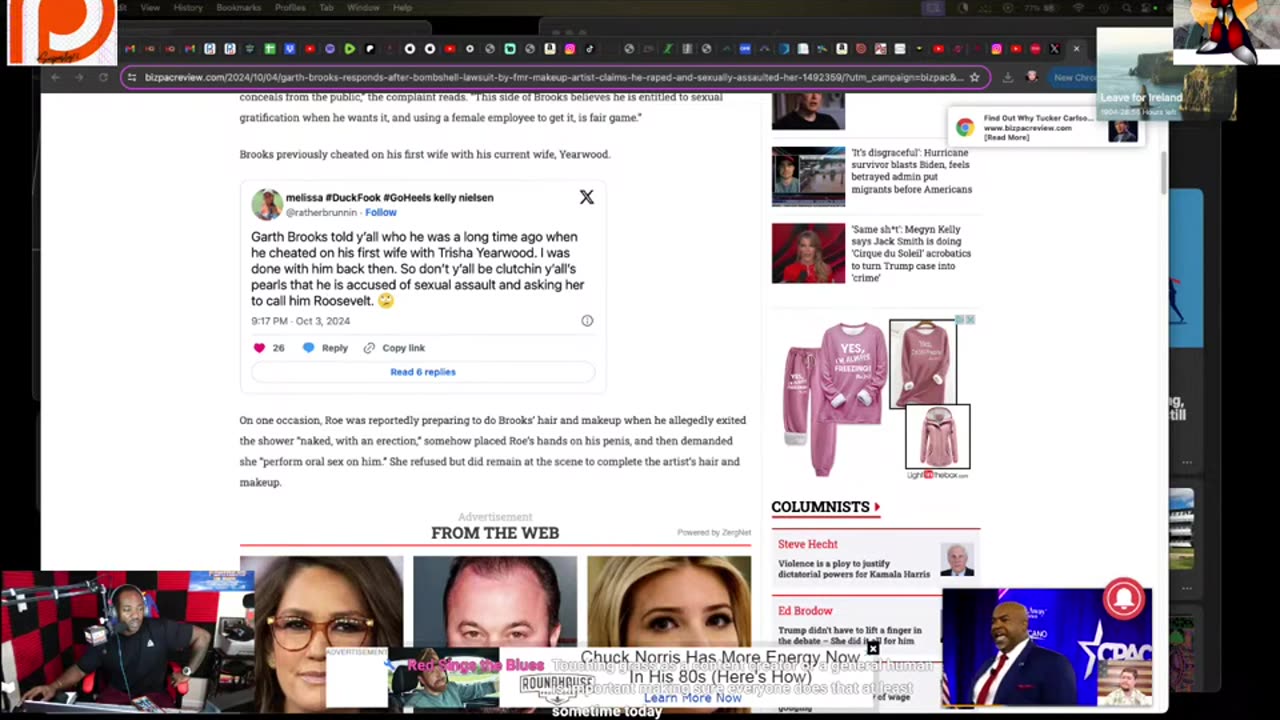Expand the COLUMNISTS section arrow
Screen dimensions: 1280x720
pyautogui.click(x=877, y=507)
